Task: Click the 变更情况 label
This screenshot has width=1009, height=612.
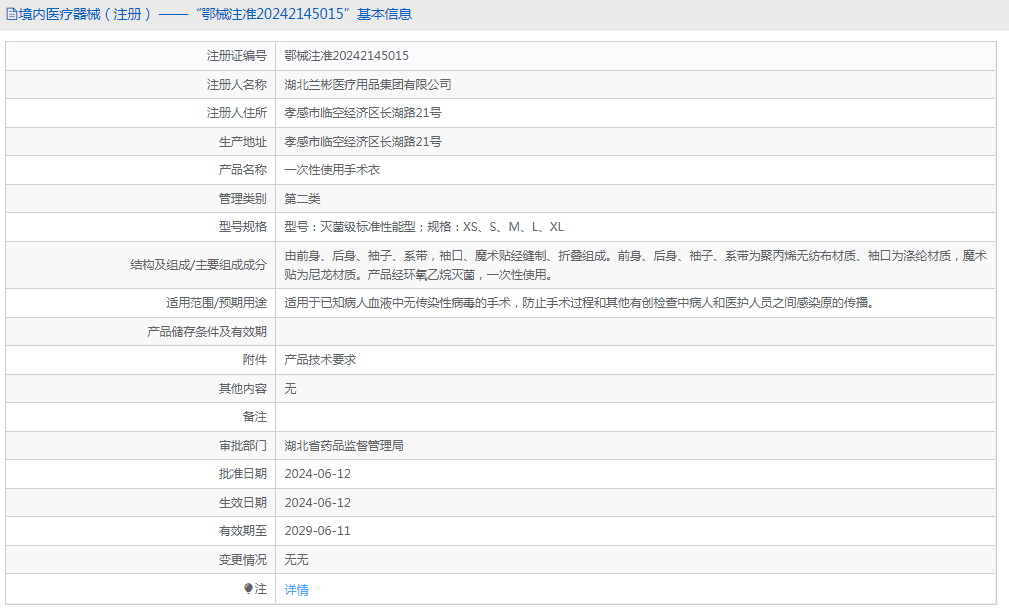Action: 243,560
